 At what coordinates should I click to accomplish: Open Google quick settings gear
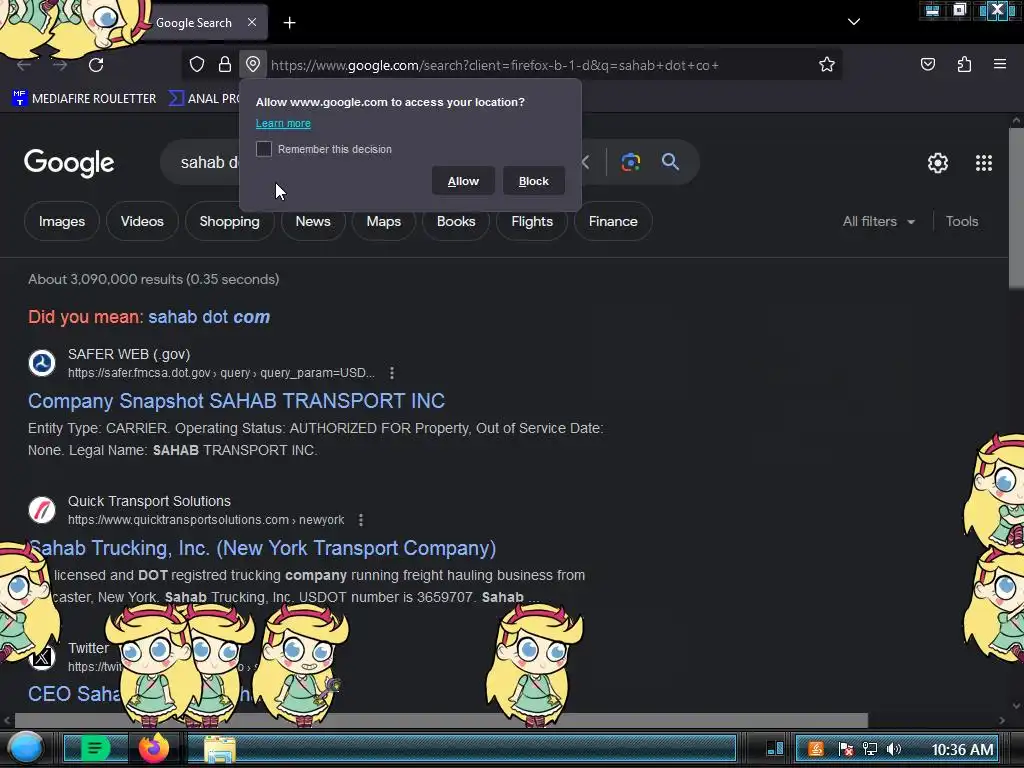[x=938, y=163]
